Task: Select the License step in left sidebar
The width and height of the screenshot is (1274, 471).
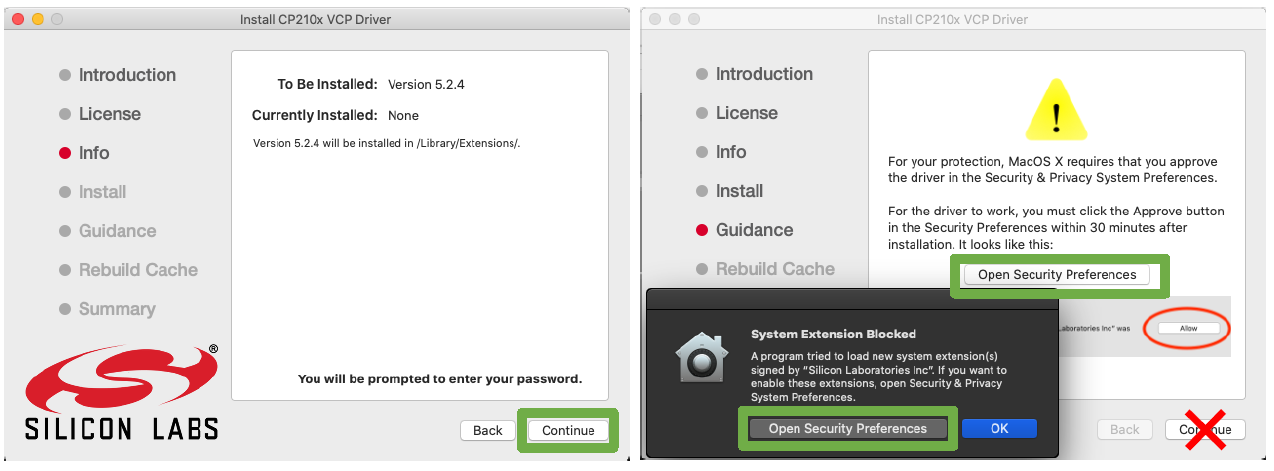Action: pyautogui.click(x=110, y=114)
